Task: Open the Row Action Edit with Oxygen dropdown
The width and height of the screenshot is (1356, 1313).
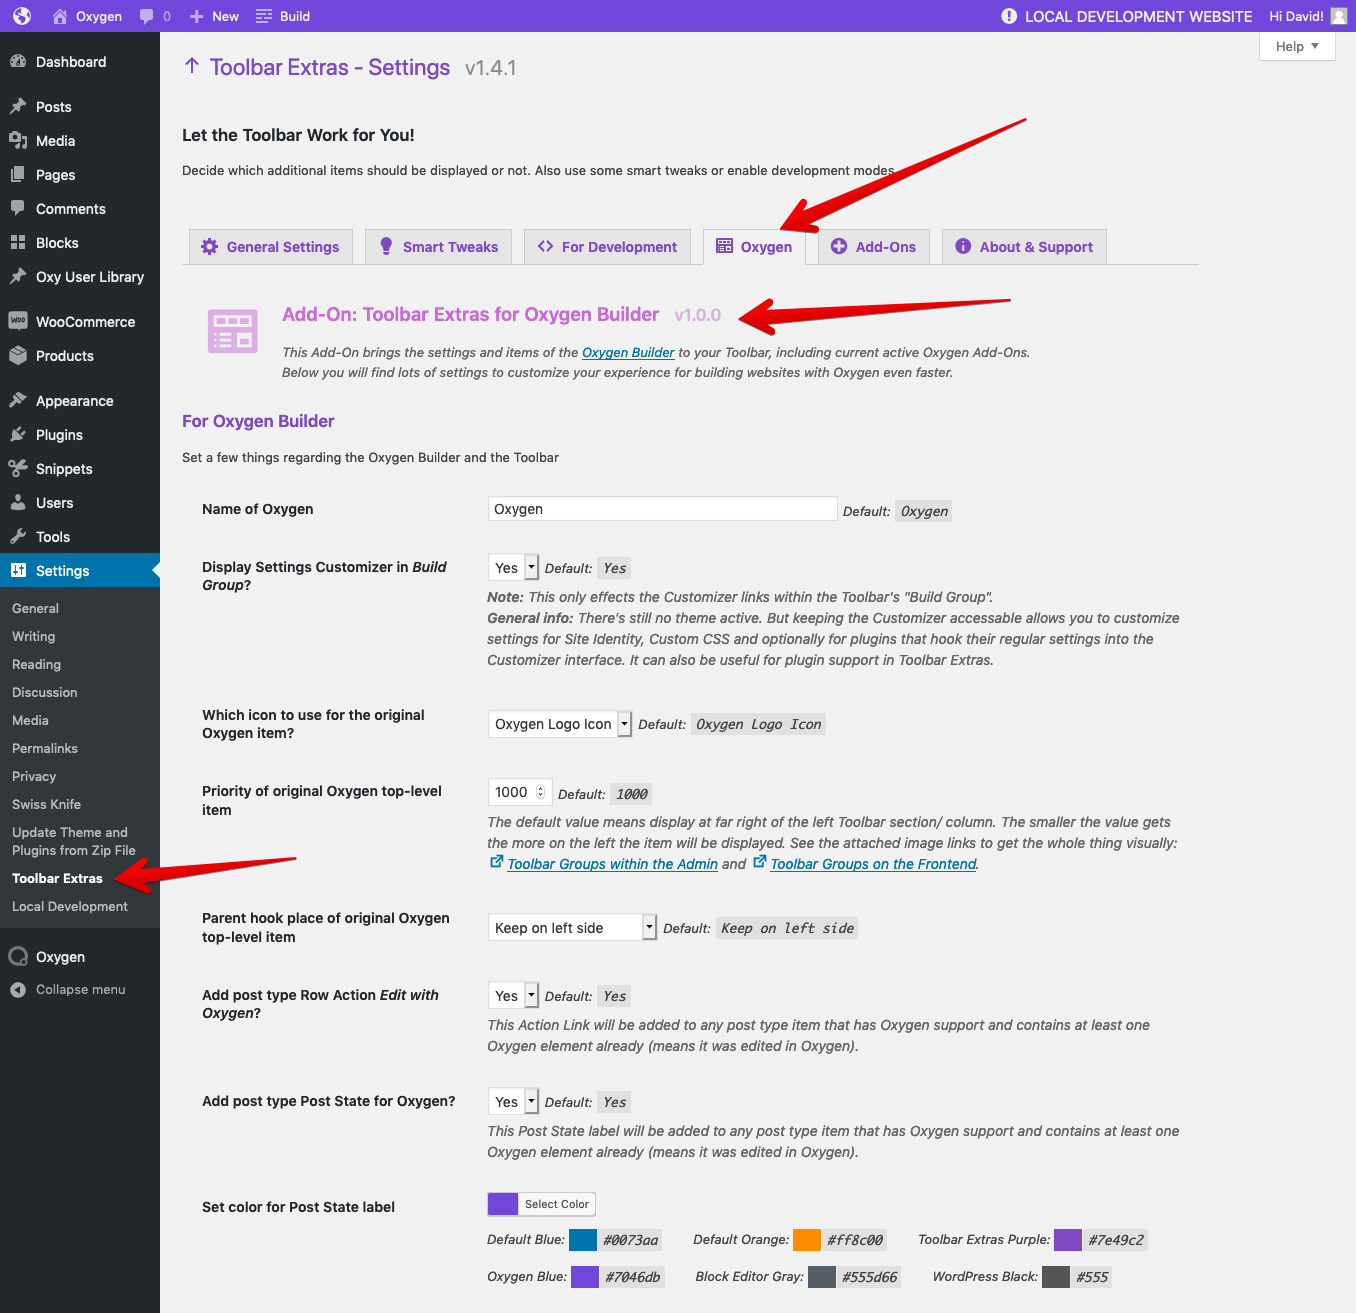Action: click(x=513, y=996)
